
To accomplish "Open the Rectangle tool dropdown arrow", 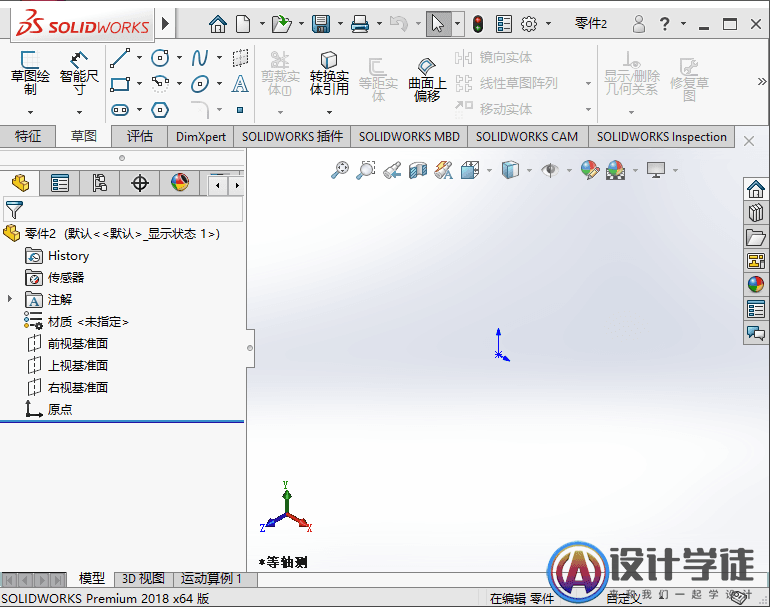I will (x=139, y=84).
